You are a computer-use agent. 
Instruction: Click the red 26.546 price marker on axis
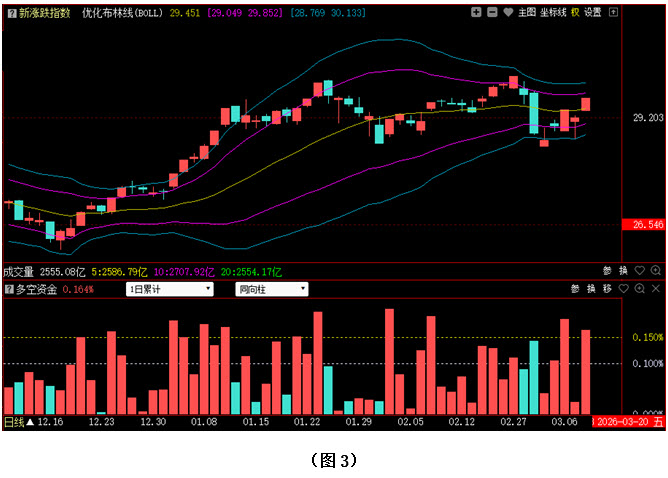pyautogui.click(x=644, y=225)
